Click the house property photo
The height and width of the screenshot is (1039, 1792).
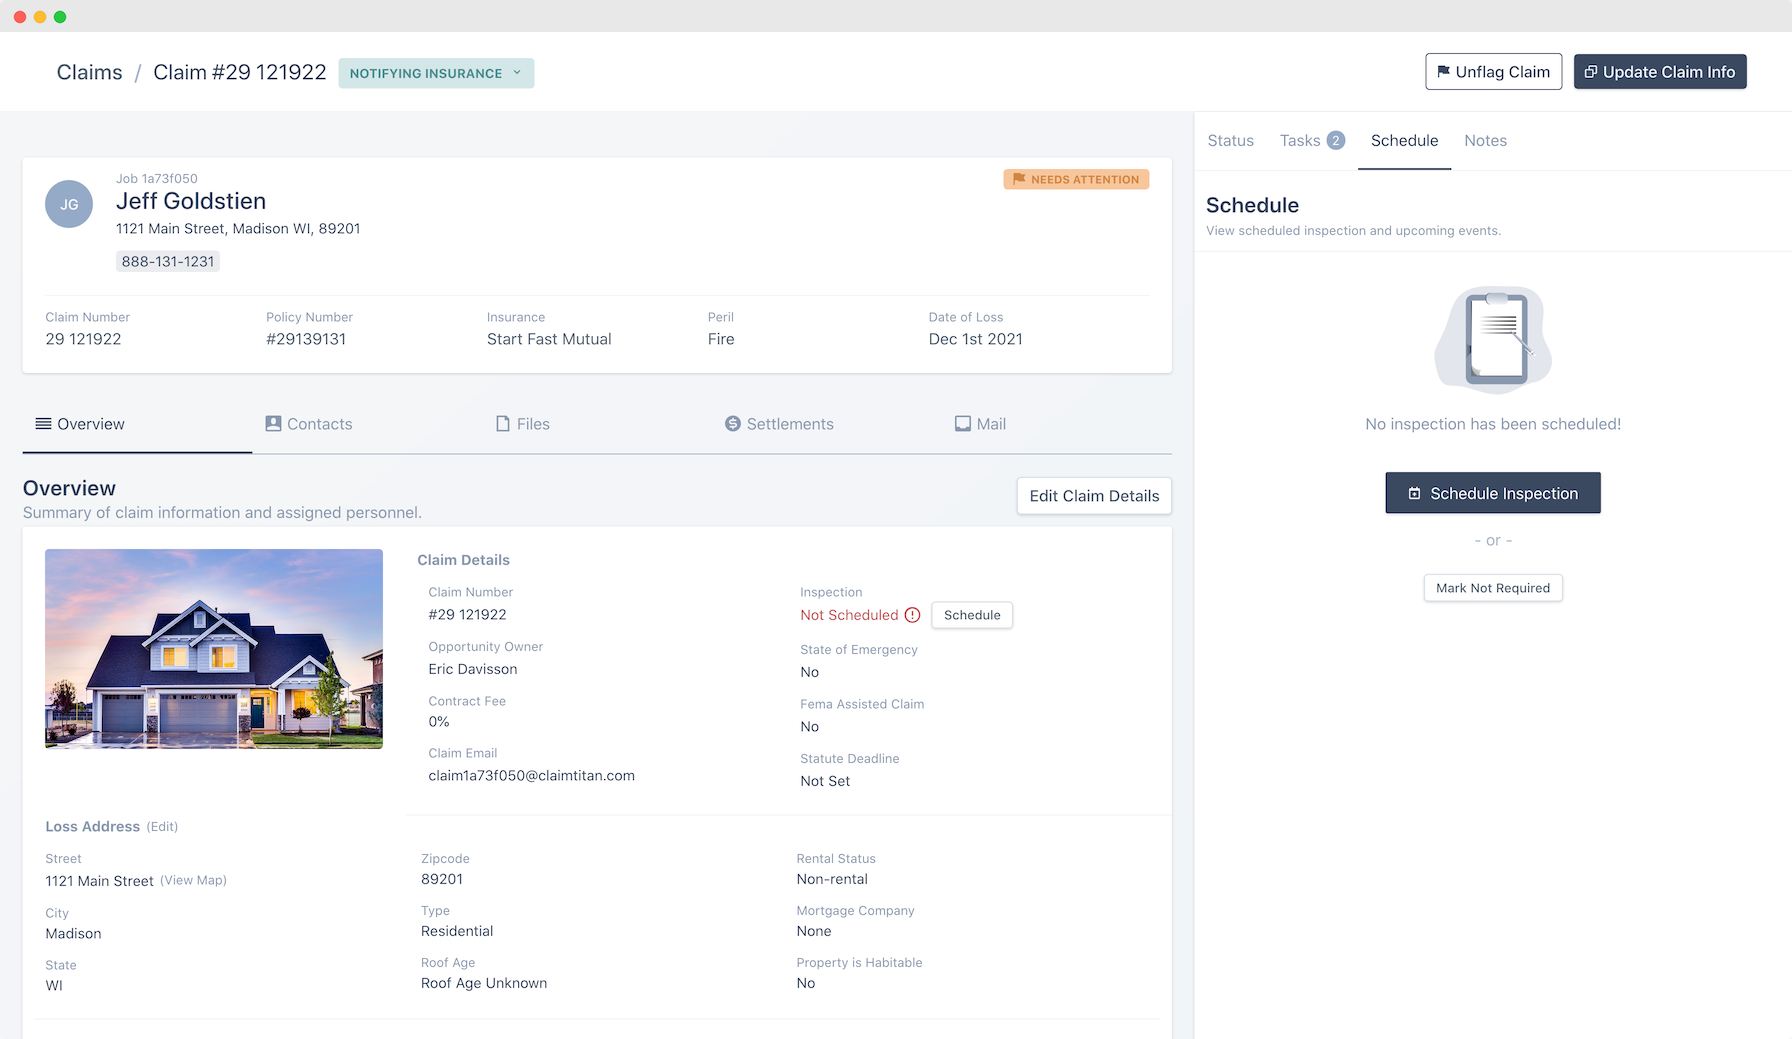coord(213,648)
